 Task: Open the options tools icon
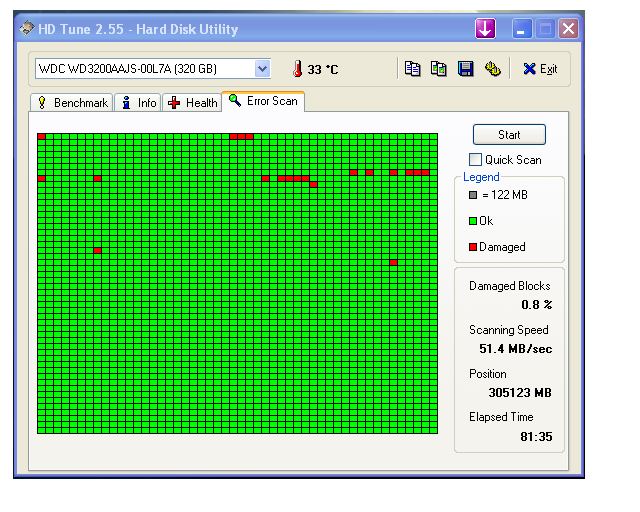493,69
